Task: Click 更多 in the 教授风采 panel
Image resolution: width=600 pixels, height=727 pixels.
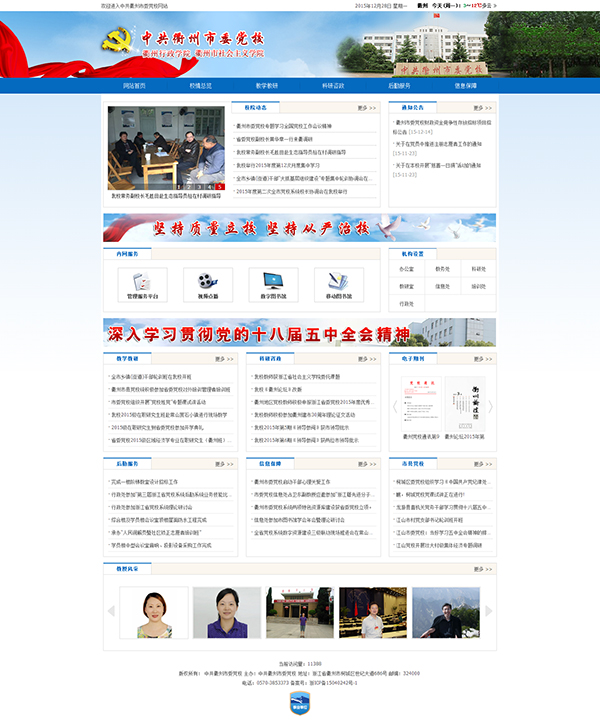Action: point(483,569)
